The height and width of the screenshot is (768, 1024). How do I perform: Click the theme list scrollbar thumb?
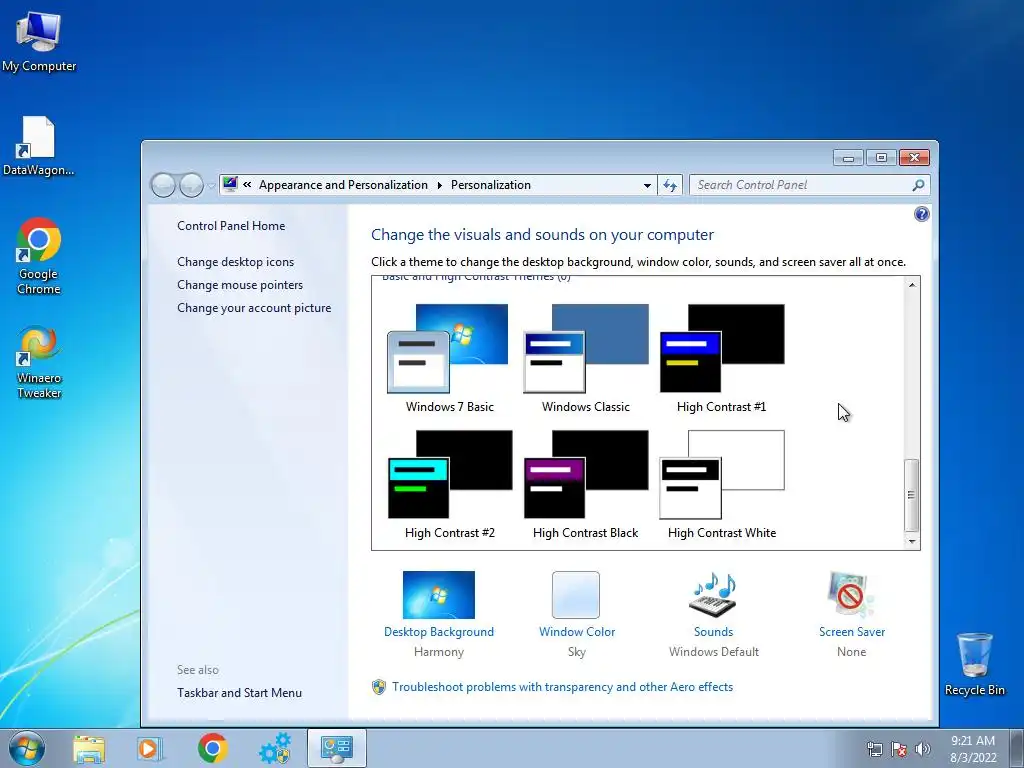point(912,495)
